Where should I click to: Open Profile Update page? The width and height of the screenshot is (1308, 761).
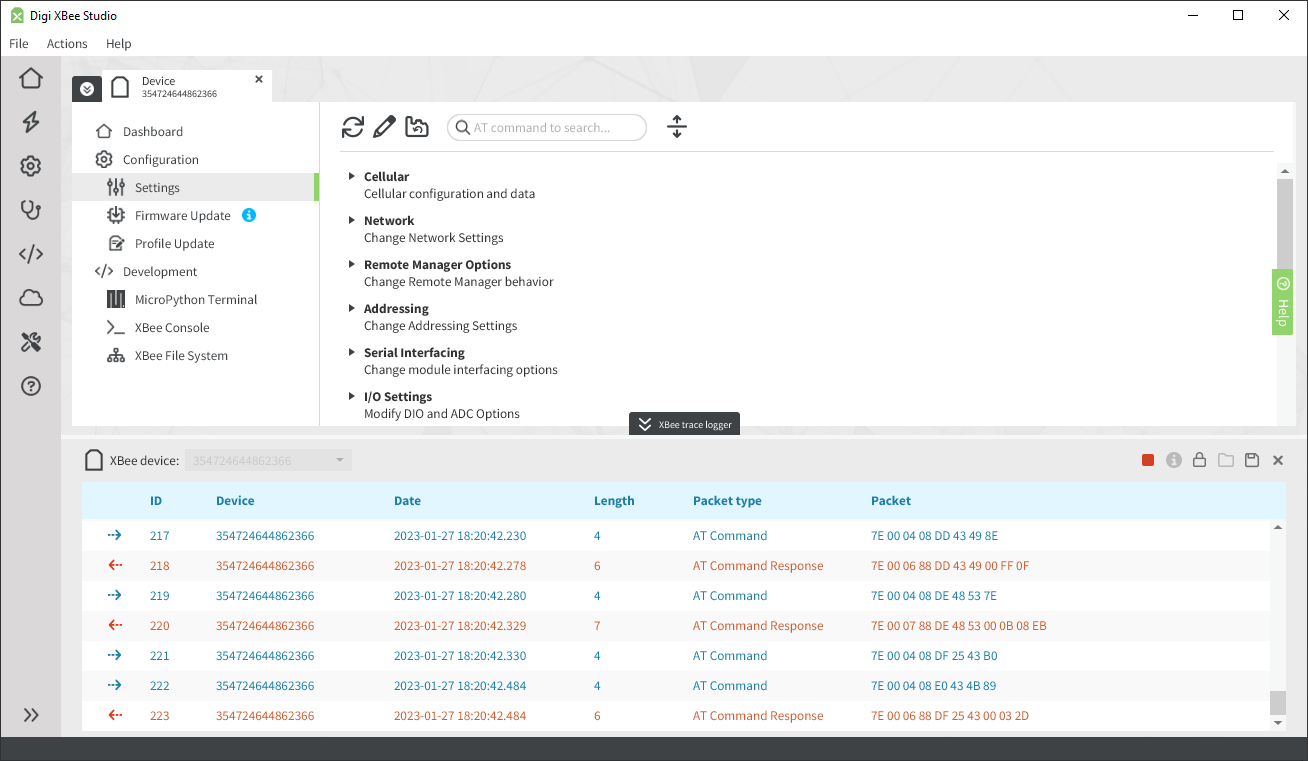(x=174, y=243)
